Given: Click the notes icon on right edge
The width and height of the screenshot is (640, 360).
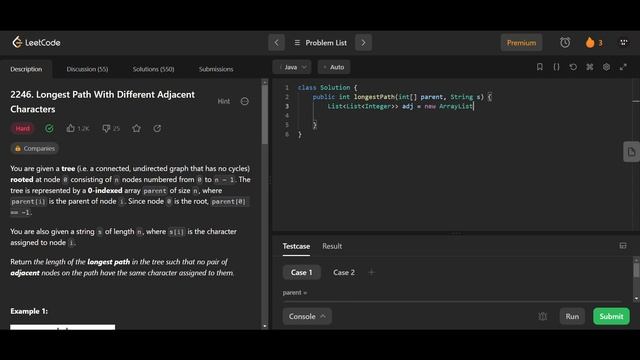Looking at the screenshot, I should click(x=631, y=152).
